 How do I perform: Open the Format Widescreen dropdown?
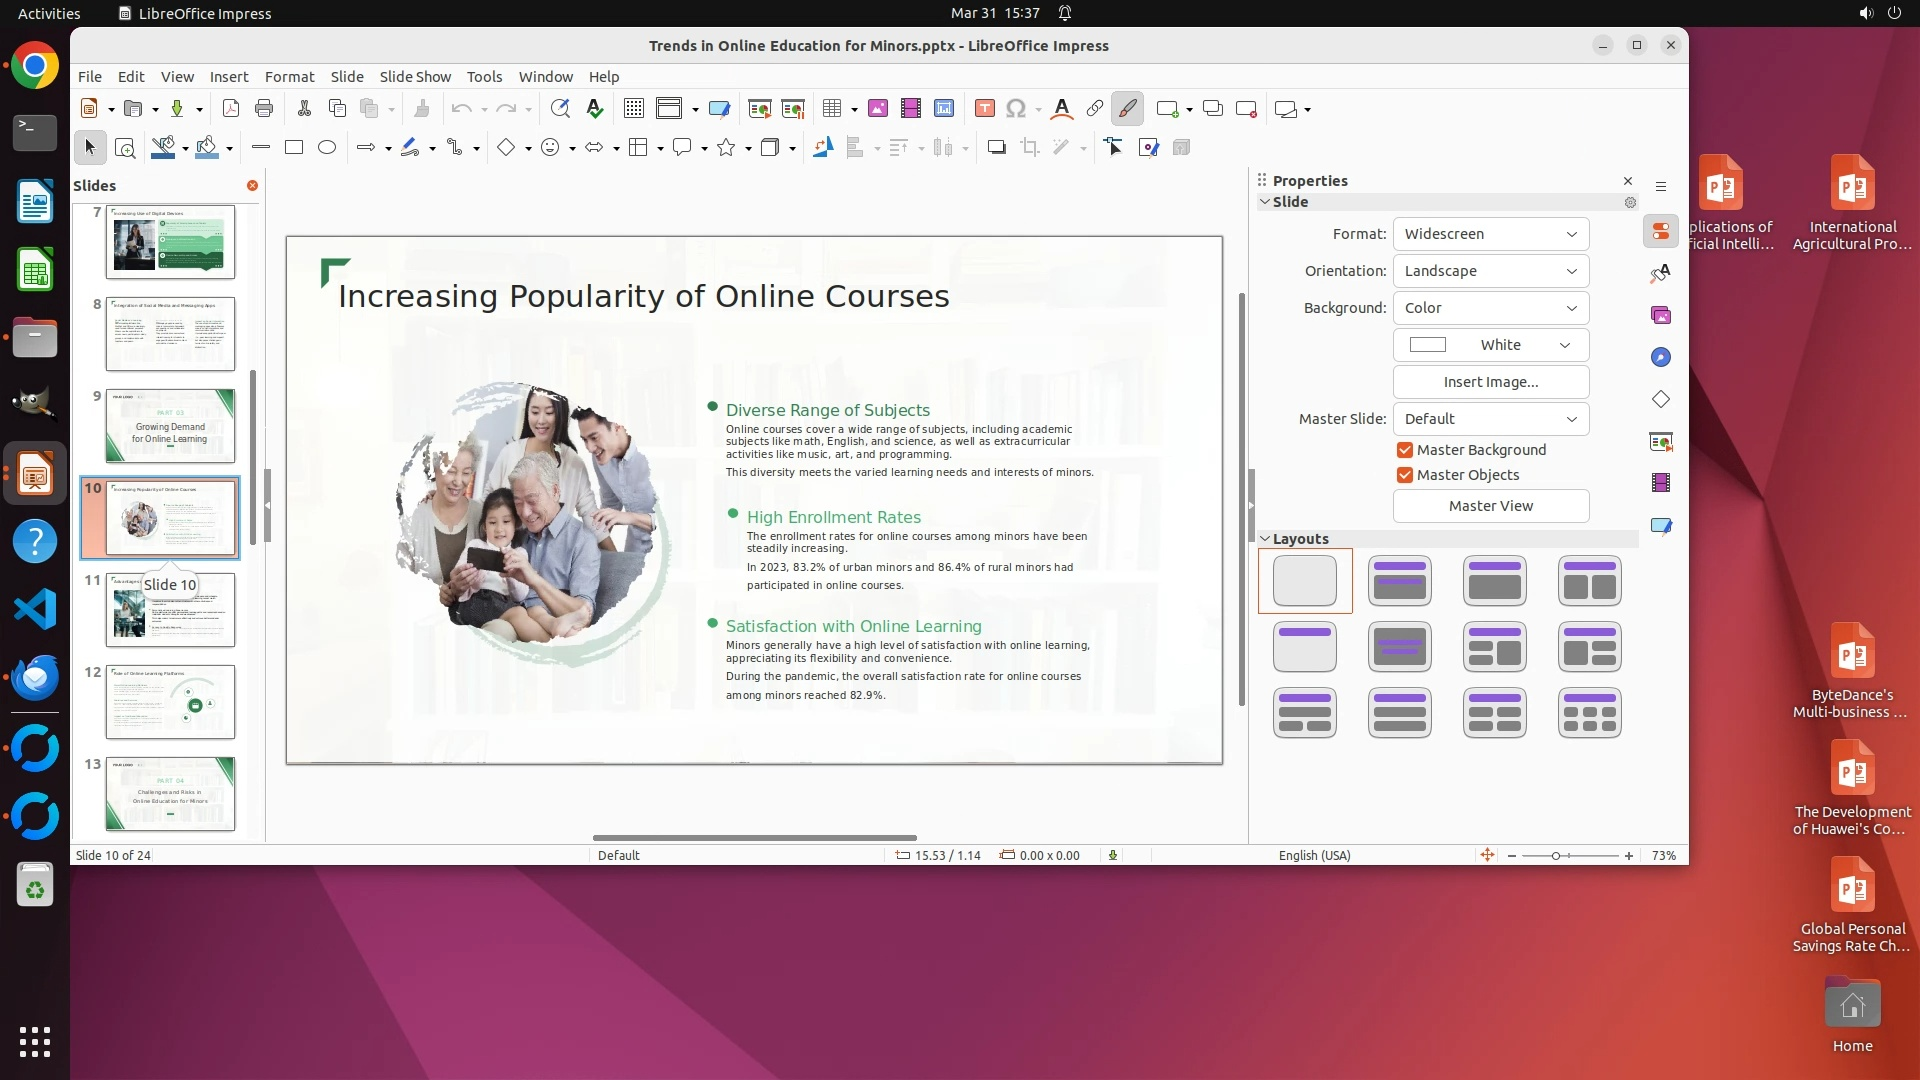[x=1490, y=234]
